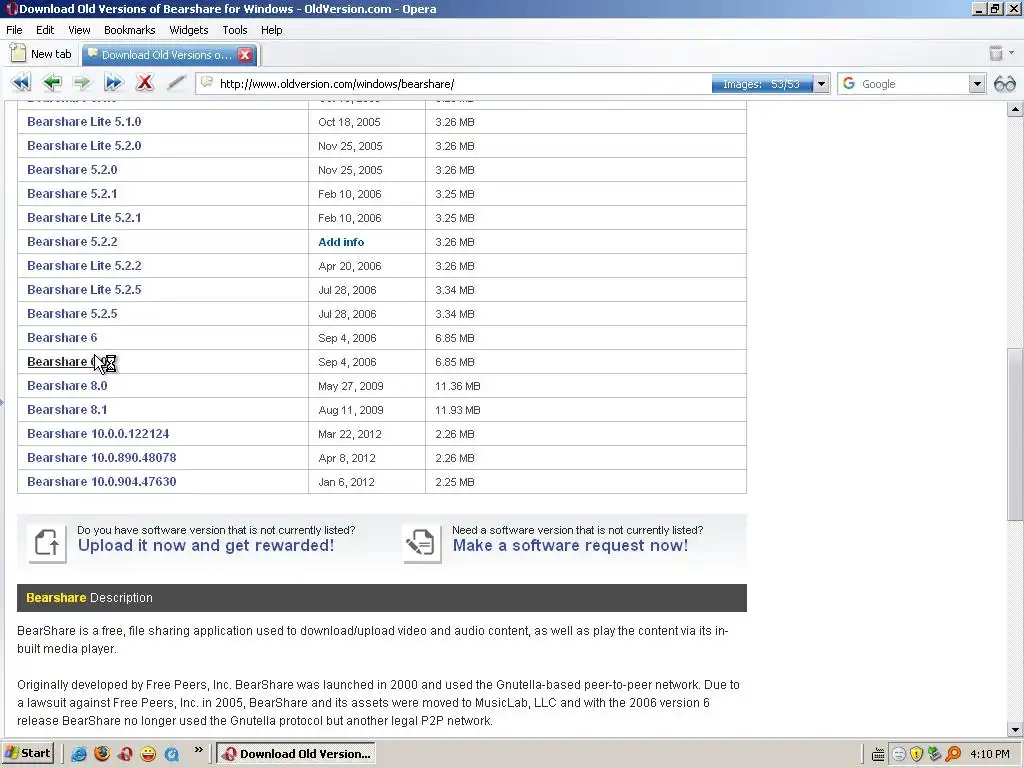Click the upload icon beside Upload it now
1024x768 pixels.
click(46, 542)
